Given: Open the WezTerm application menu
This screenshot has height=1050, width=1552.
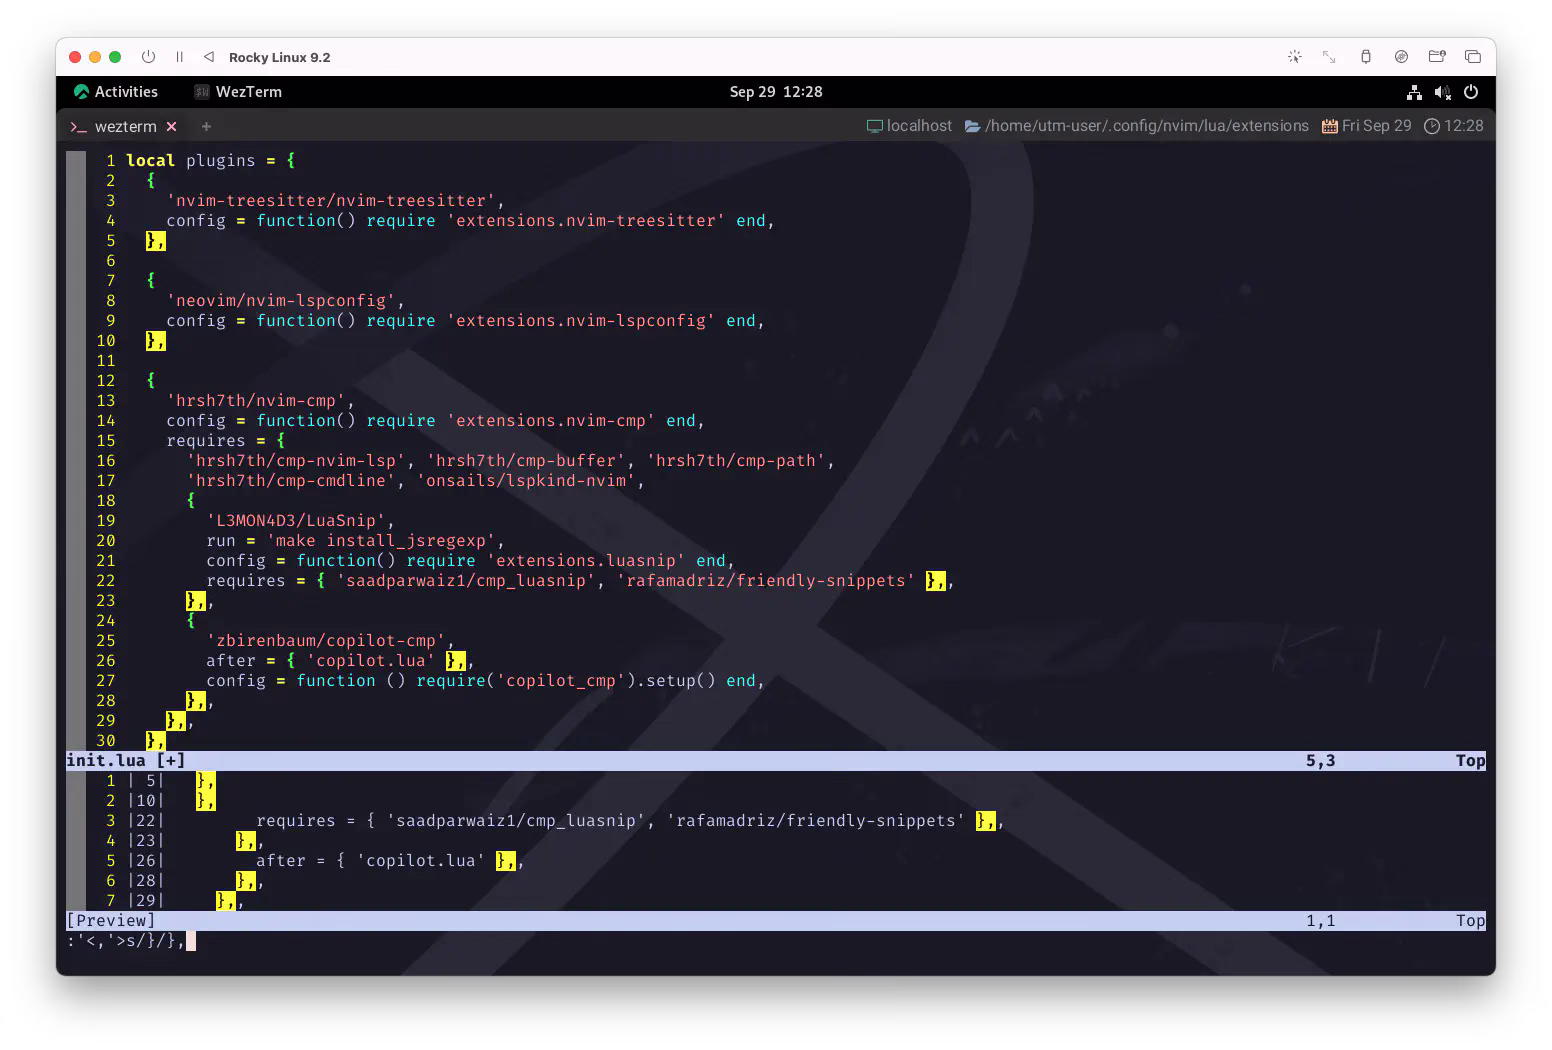Looking at the screenshot, I should (x=238, y=92).
